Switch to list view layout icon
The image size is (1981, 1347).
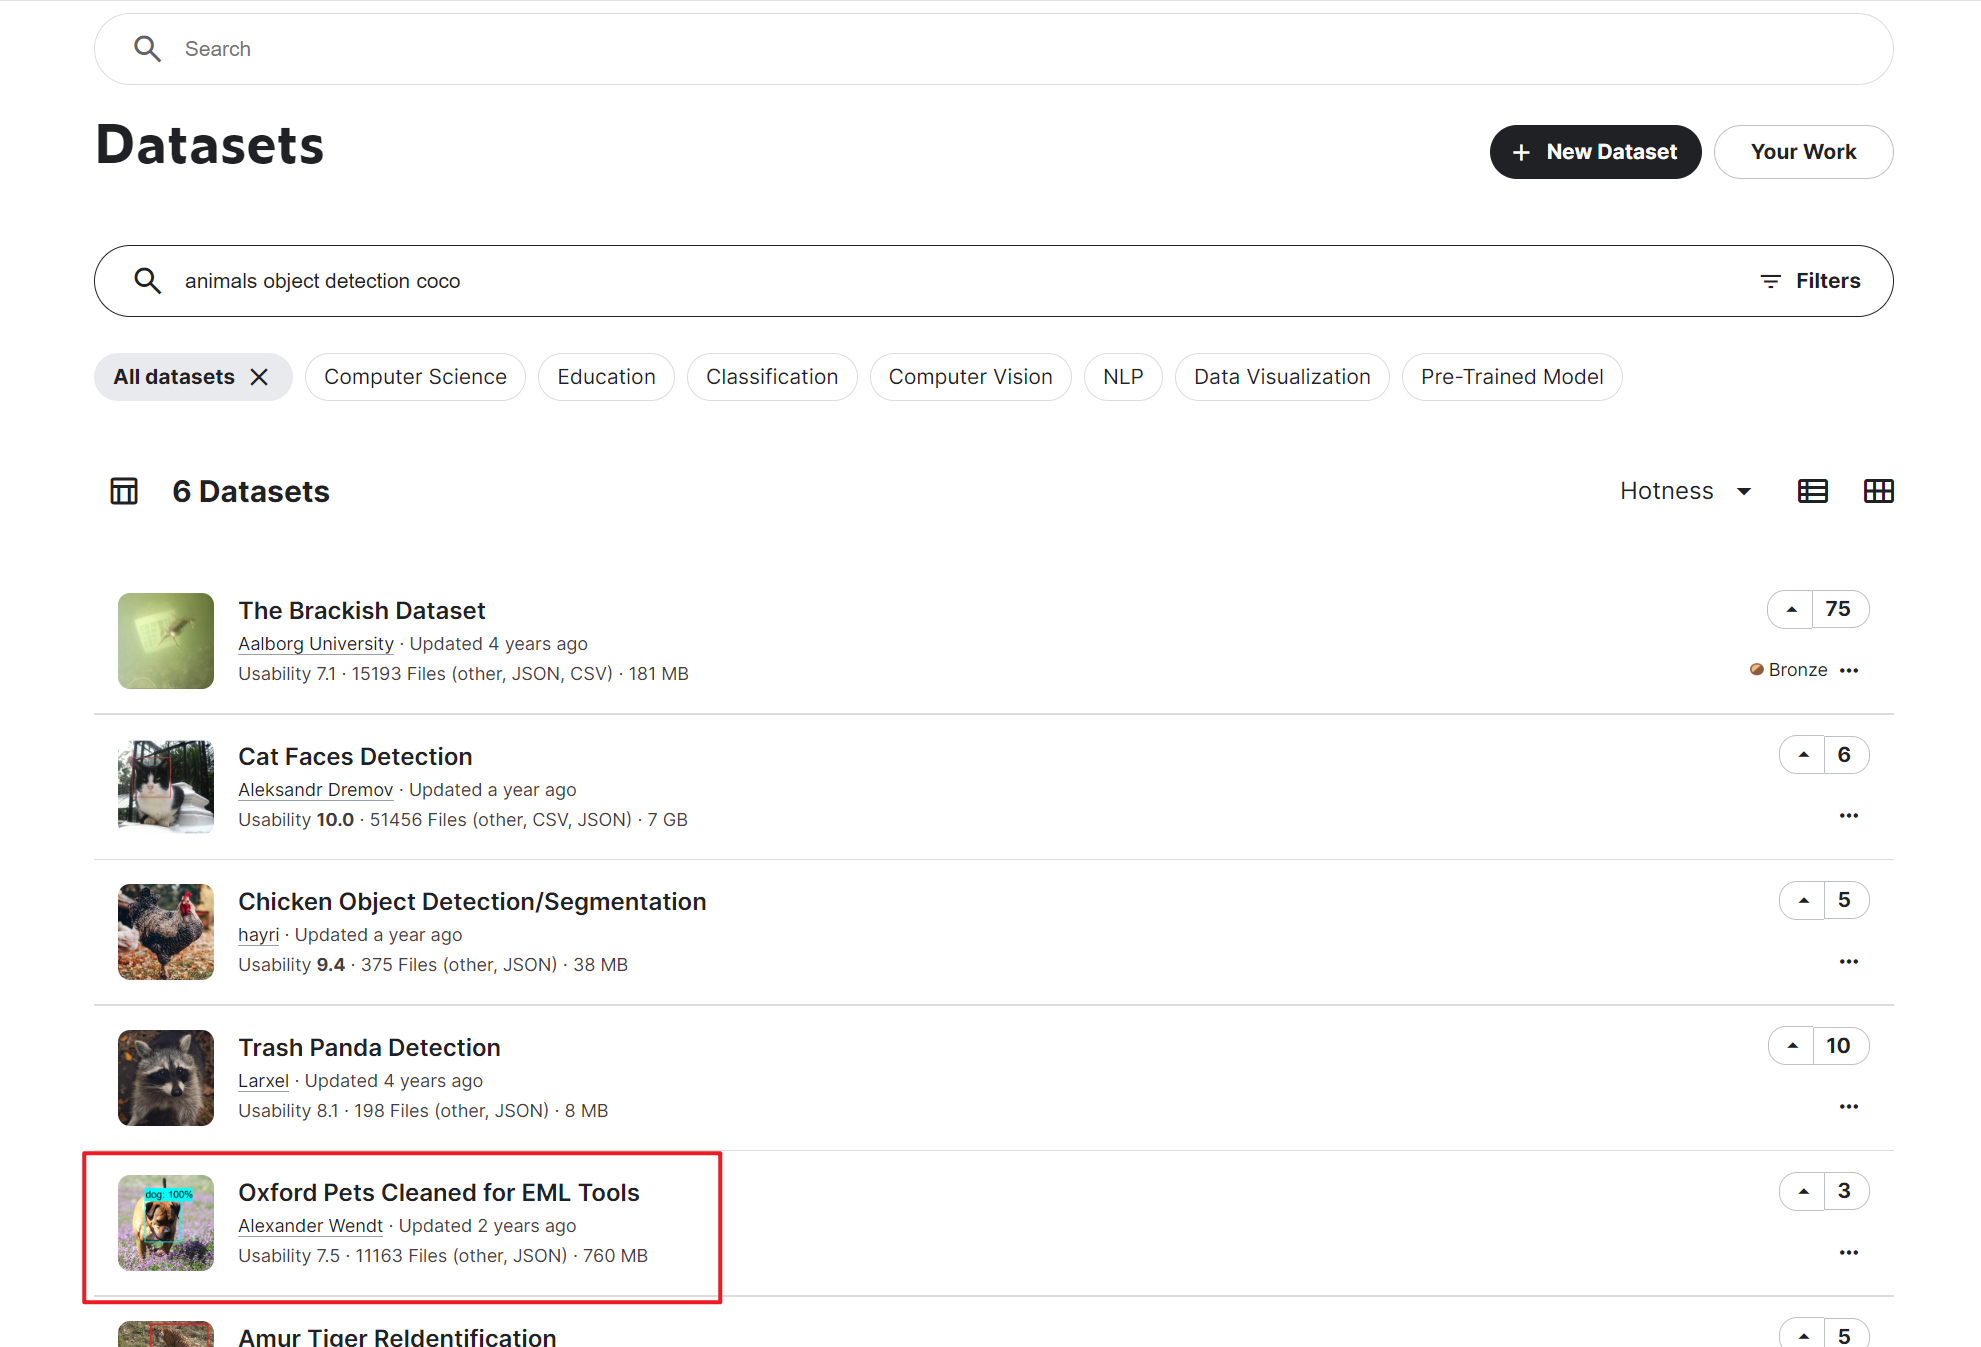(1812, 491)
